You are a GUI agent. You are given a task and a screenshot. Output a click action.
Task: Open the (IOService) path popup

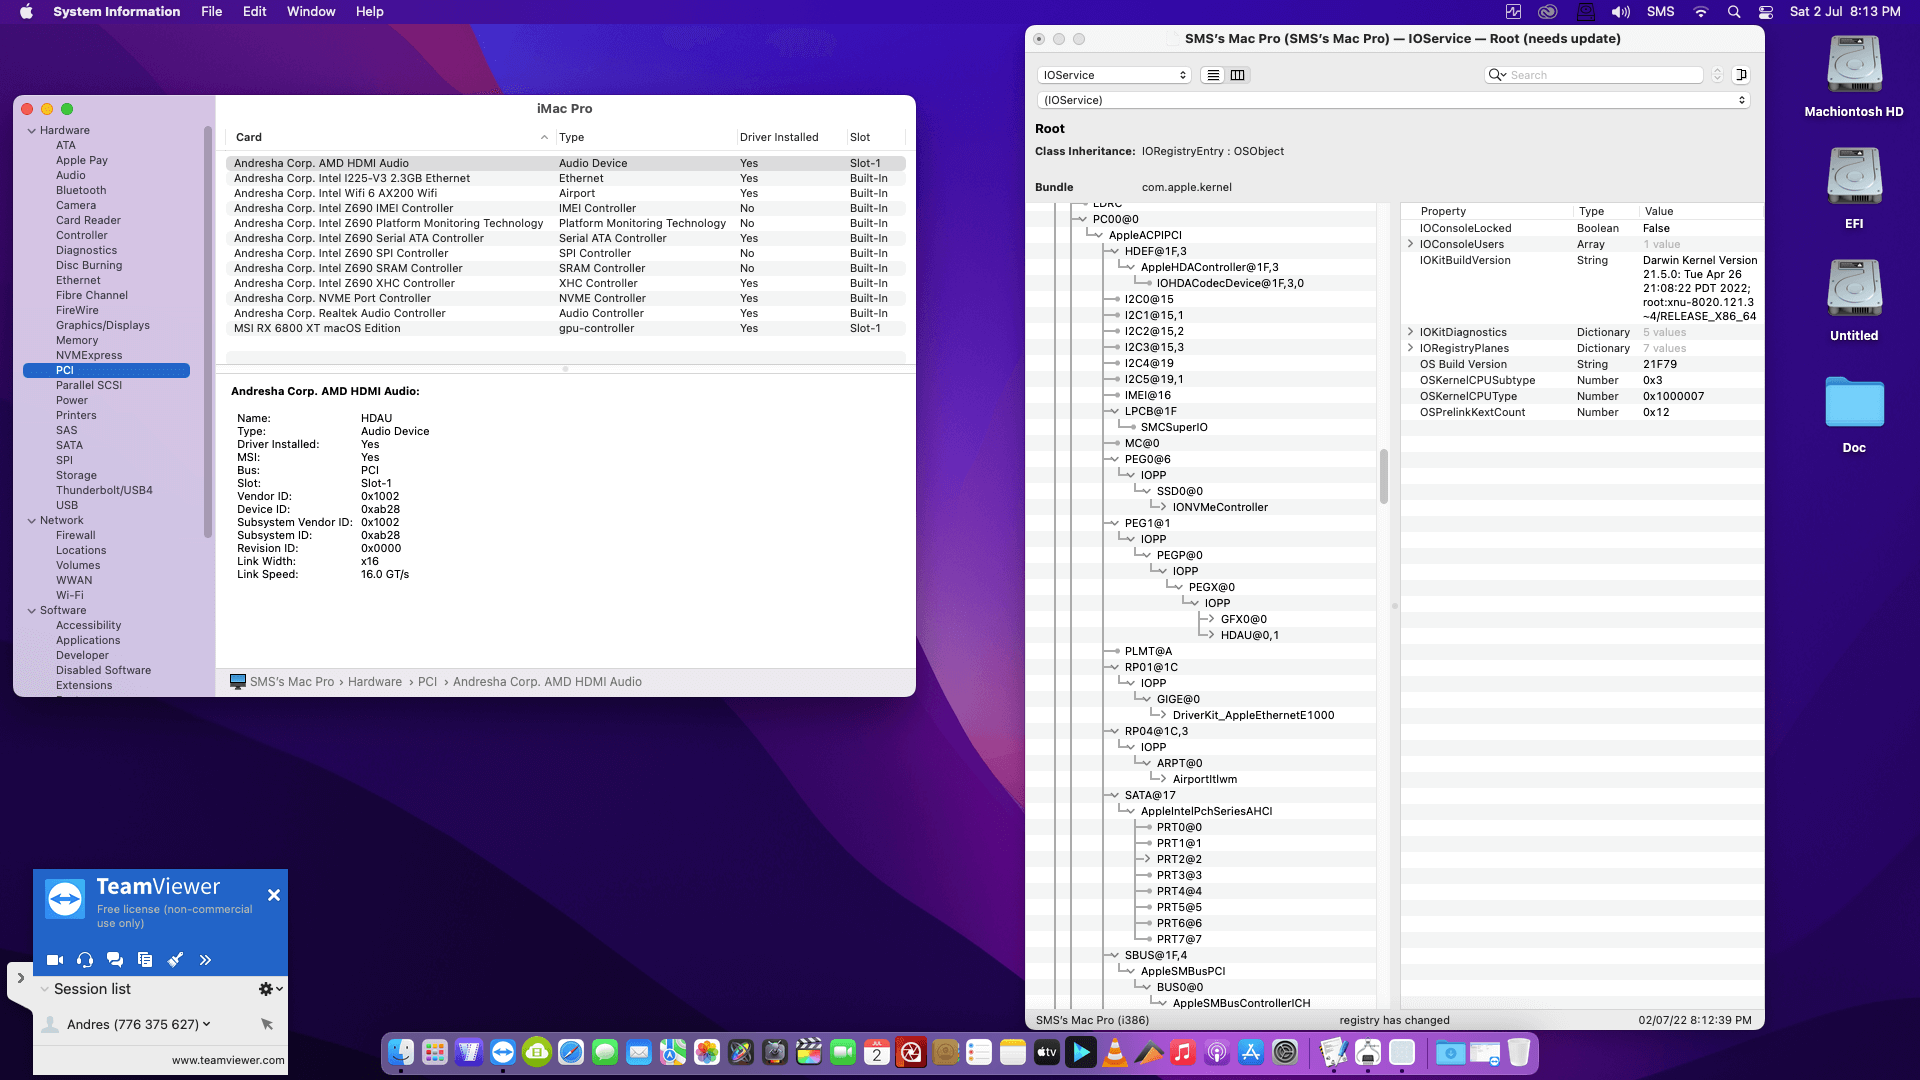1393,100
